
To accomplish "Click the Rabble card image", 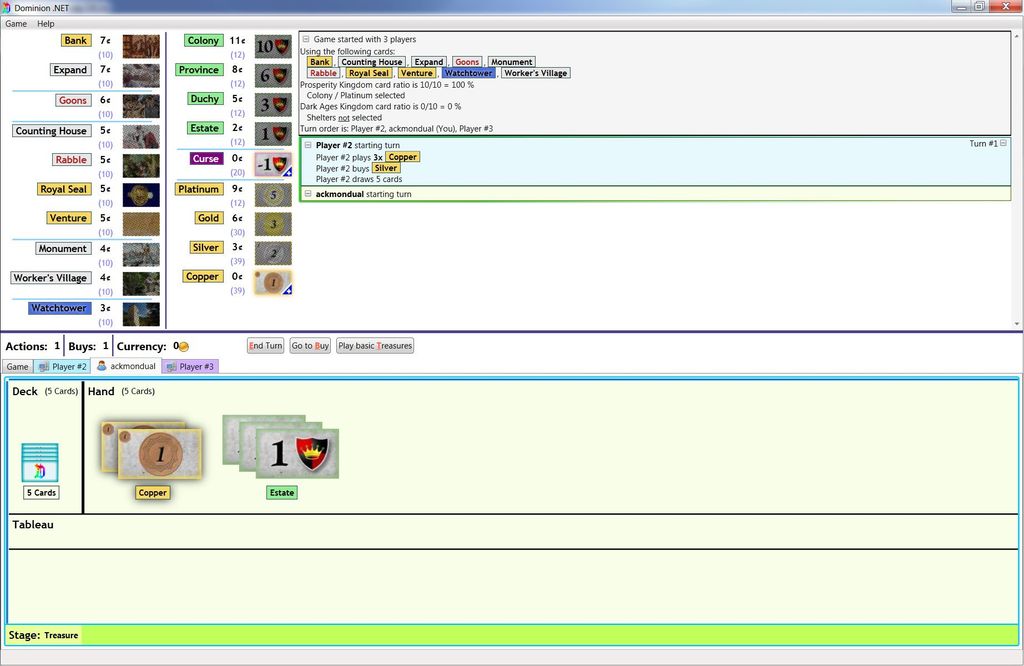I will coord(141,166).
